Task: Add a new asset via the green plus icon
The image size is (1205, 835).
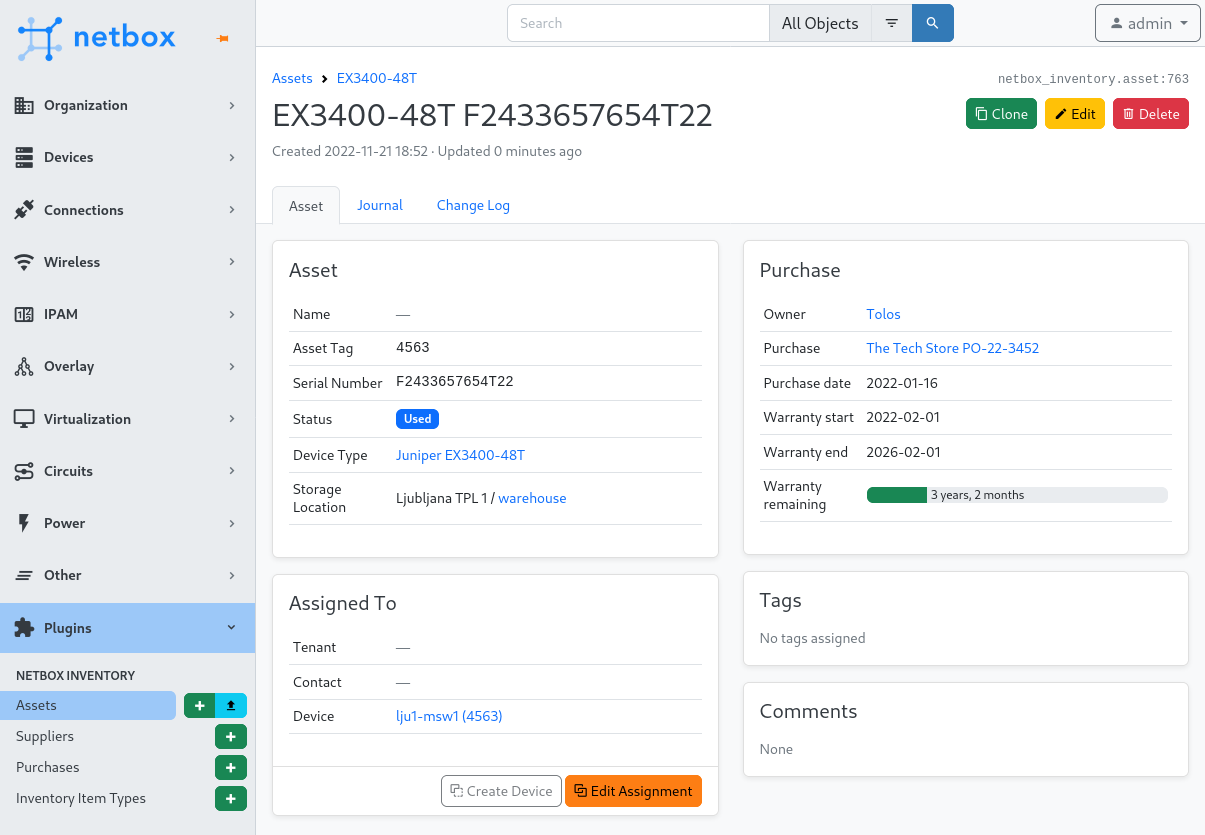Action: coord(199,705)
